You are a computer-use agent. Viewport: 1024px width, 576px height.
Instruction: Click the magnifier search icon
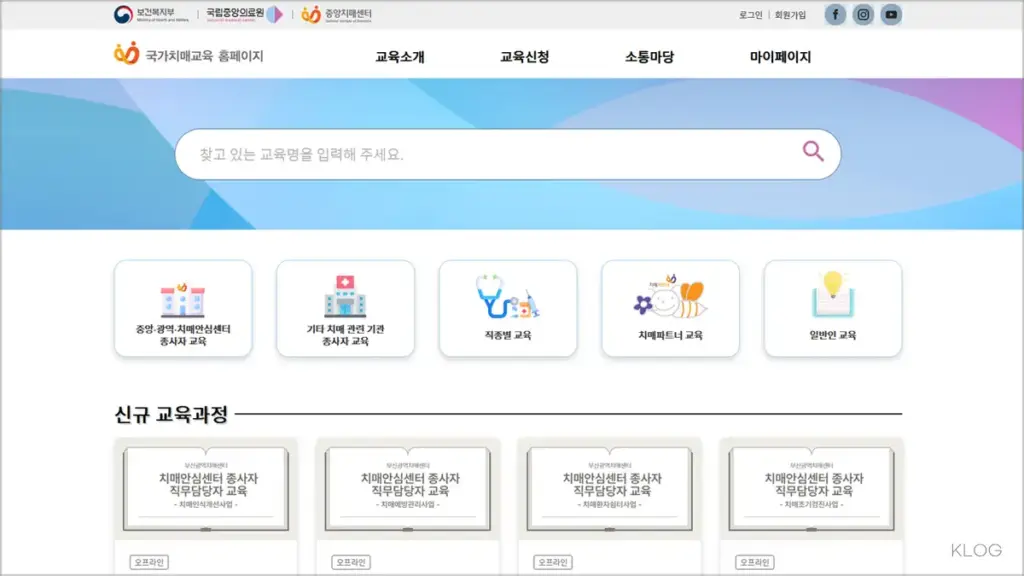[x=813, y=152]
